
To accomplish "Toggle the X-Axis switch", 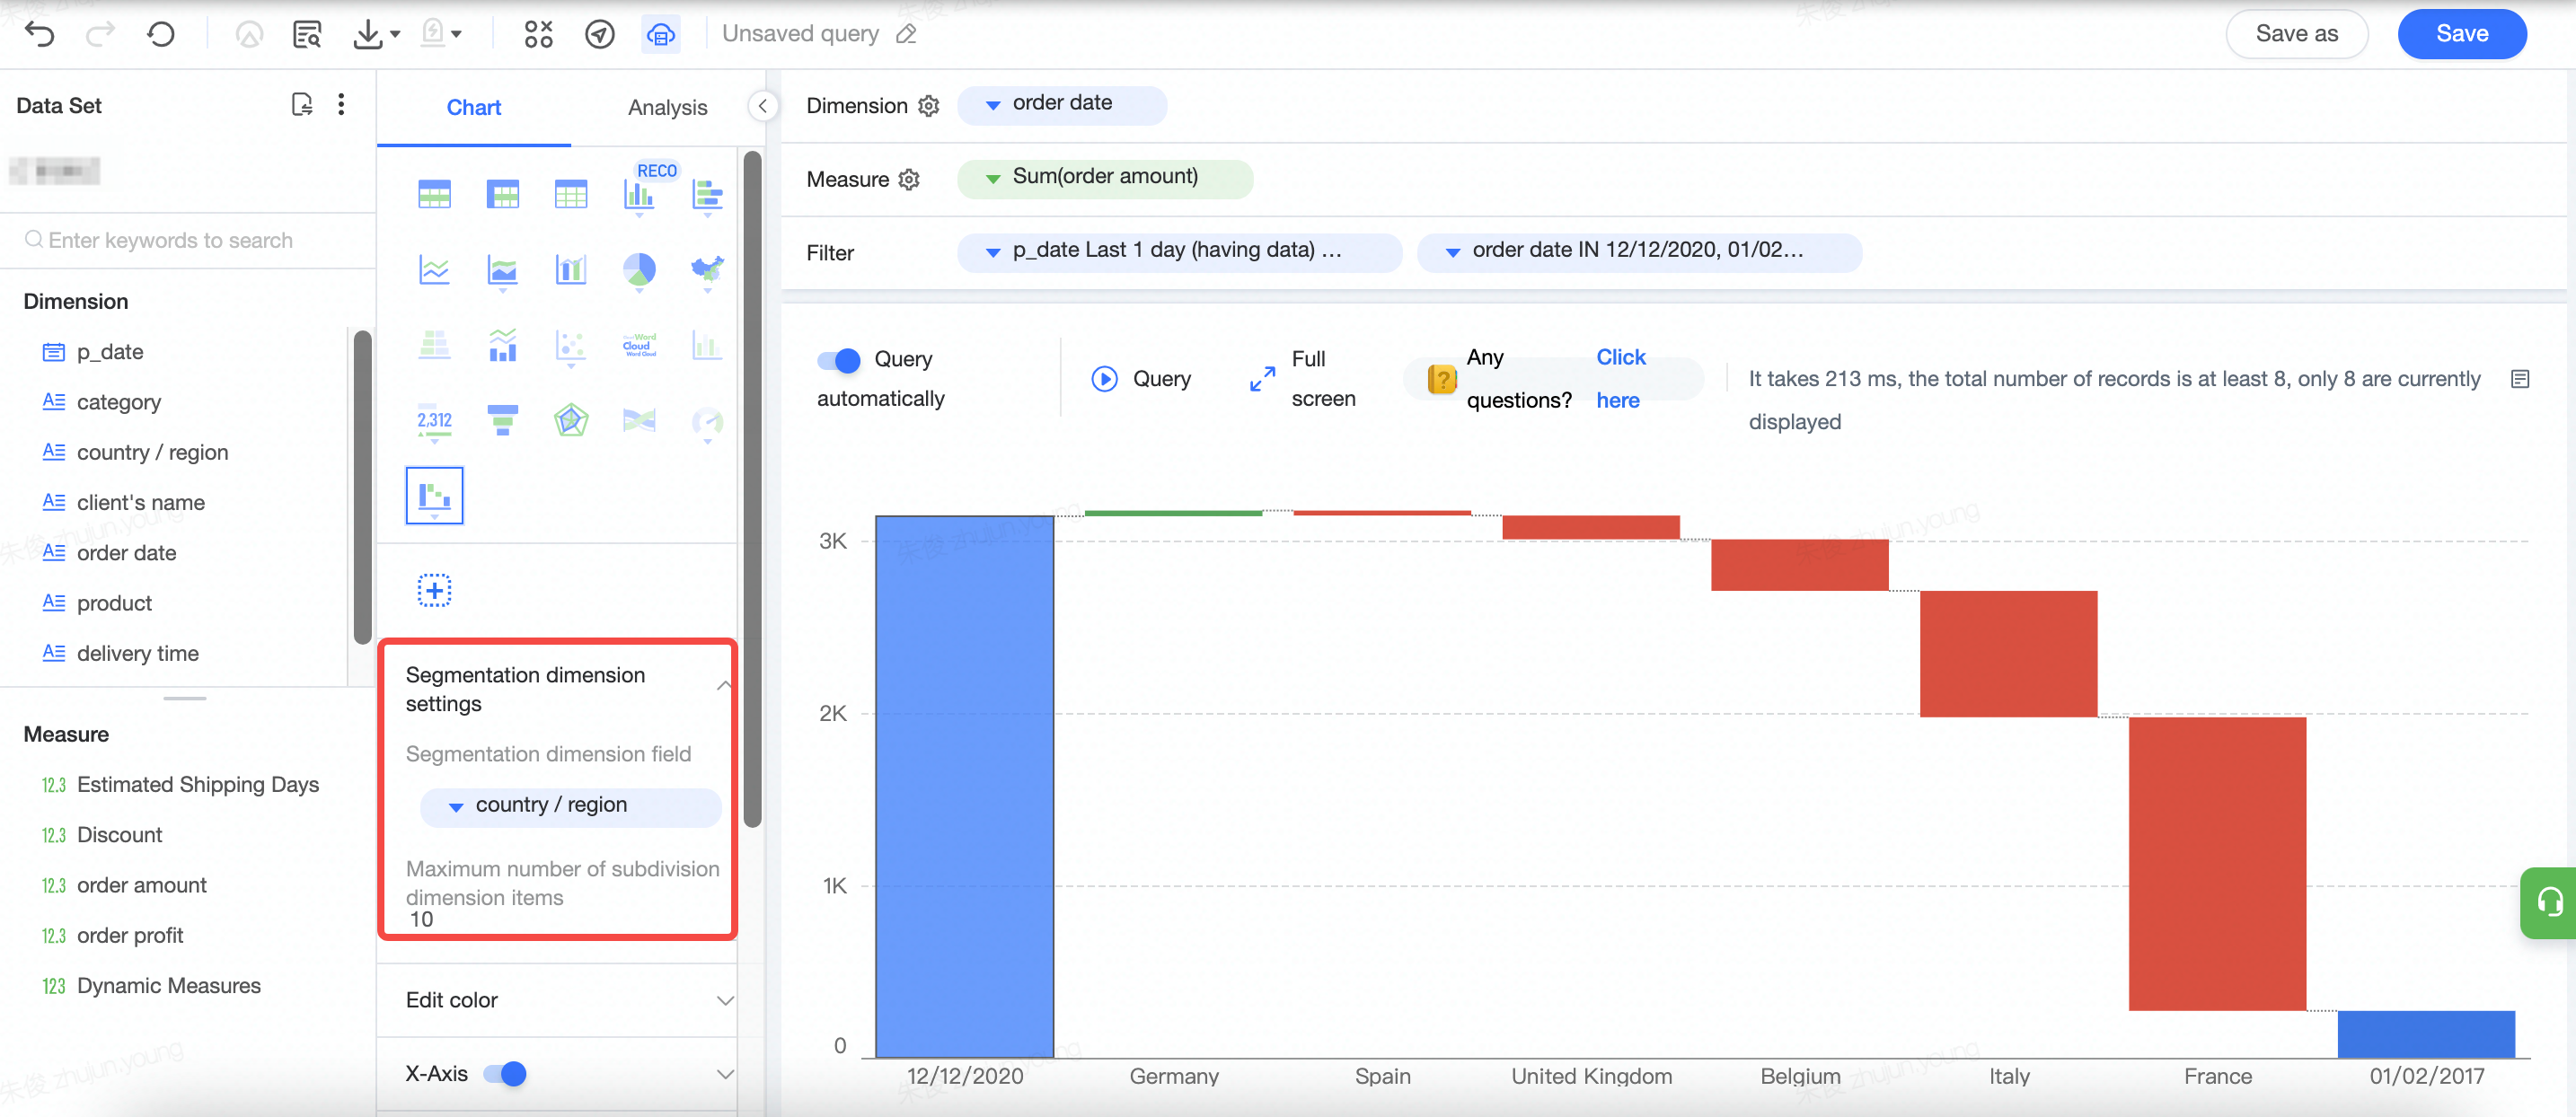I will pos(505,1074).
